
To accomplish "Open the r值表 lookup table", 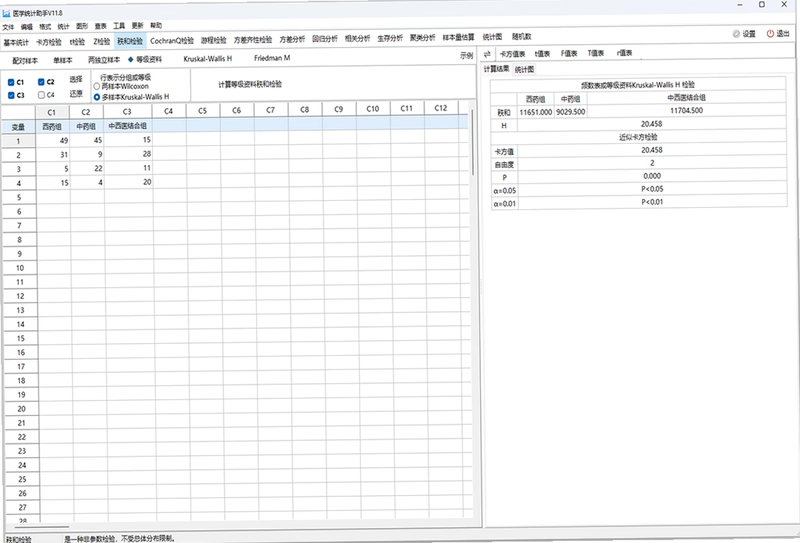I will (x=624, y=53).
